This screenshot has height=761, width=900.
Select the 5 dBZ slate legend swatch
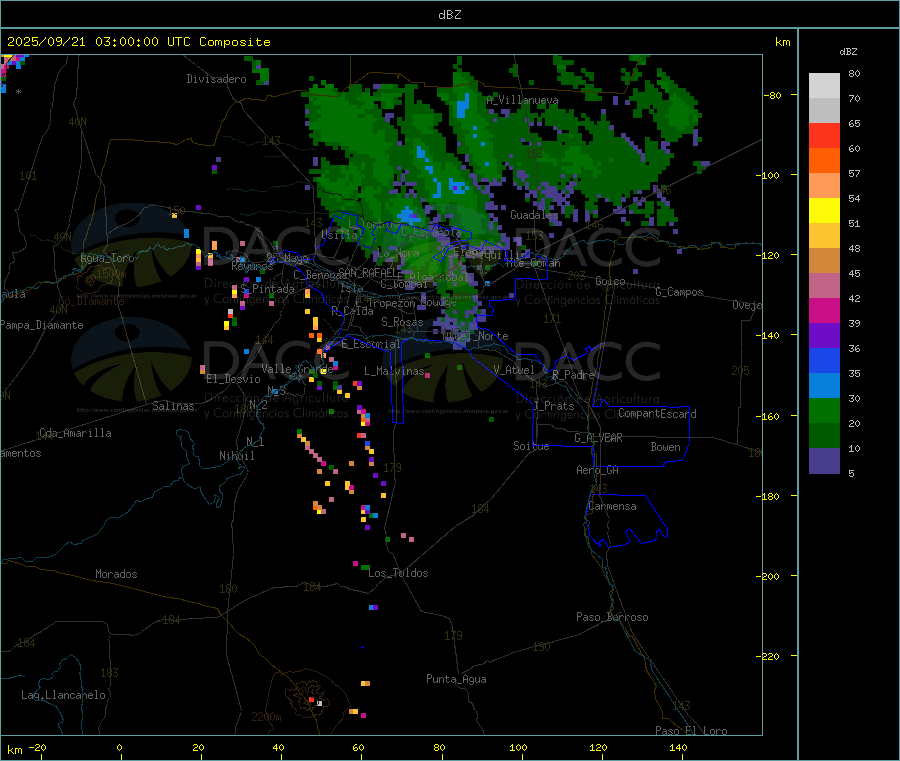pyautogui.click(x=824, y=461)
